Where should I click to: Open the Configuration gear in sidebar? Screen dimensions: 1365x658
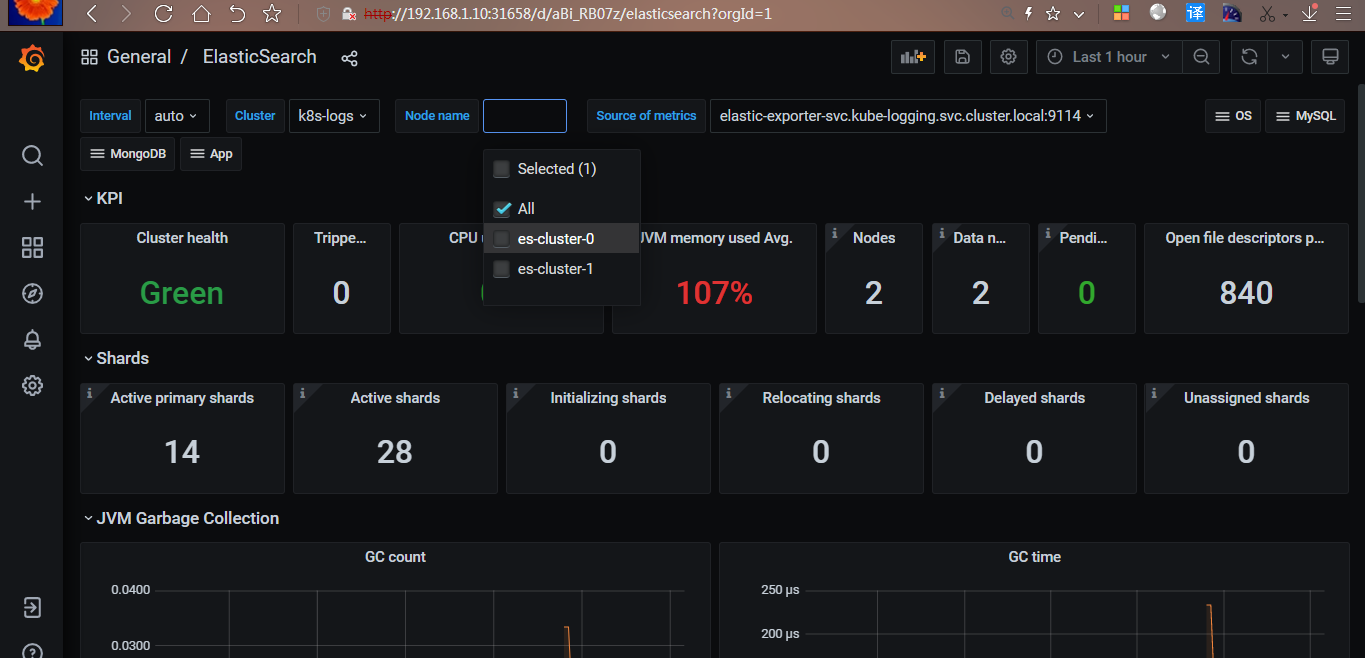pyautogui.click(x=32, y=385)
